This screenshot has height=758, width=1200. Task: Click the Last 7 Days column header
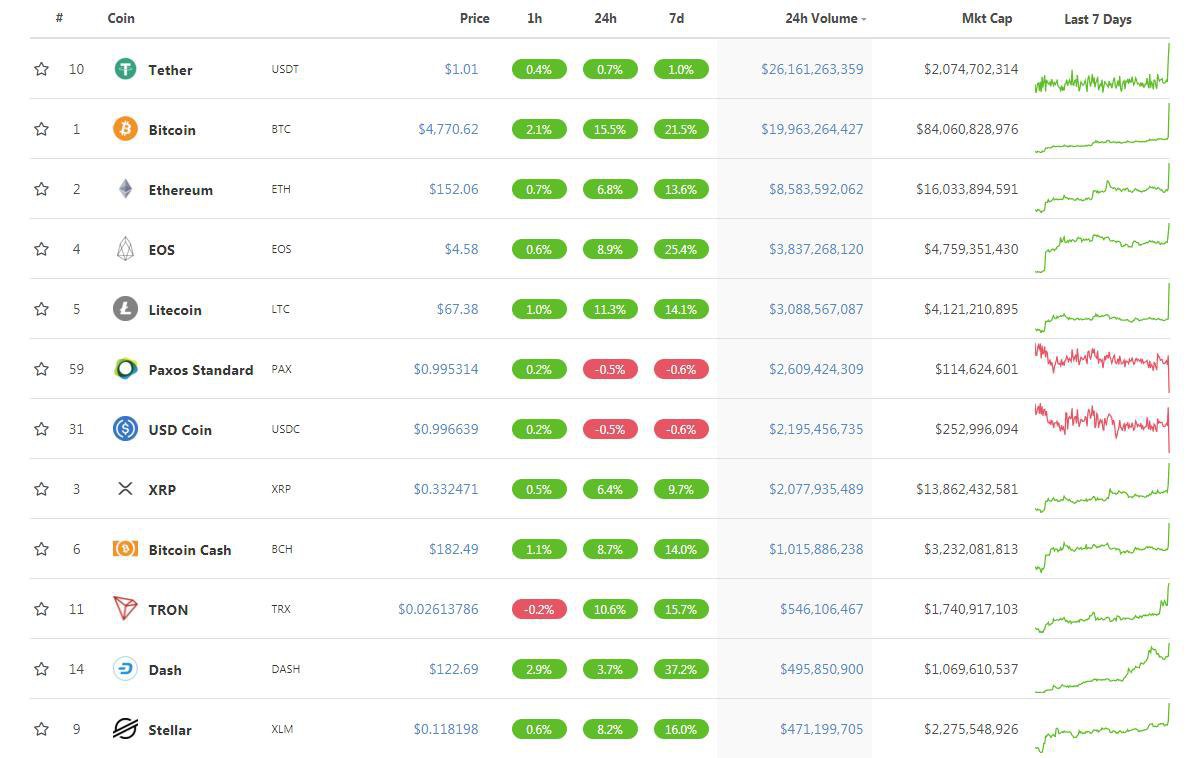tap(1098, 19)
